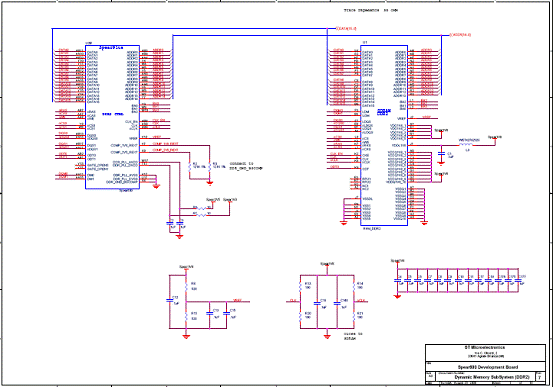
Task: Click ground symbol below the VREF divider
Action: click(x=186, y=337)
